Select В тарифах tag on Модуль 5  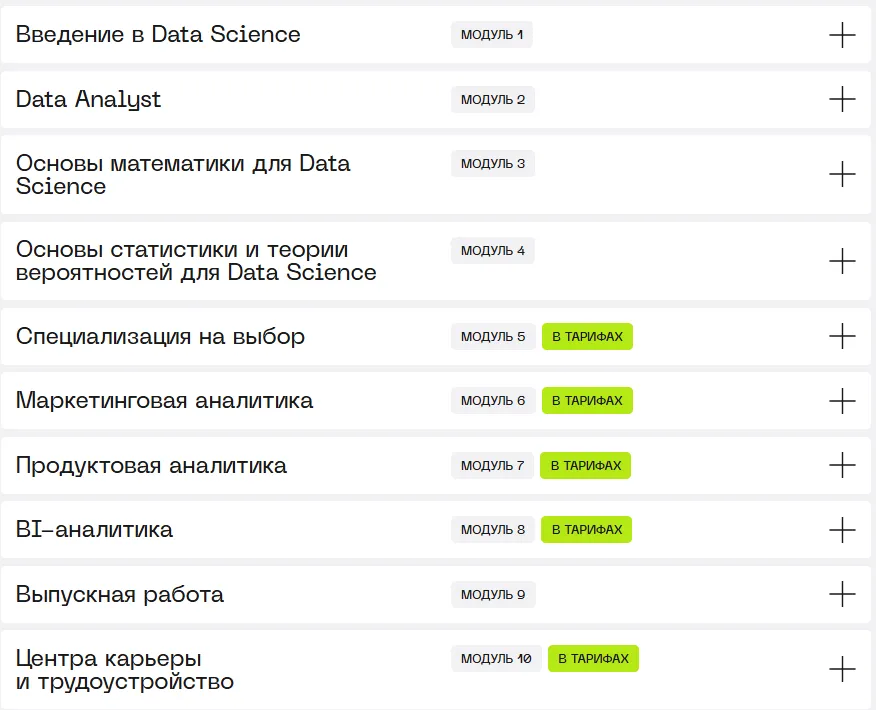587,337
